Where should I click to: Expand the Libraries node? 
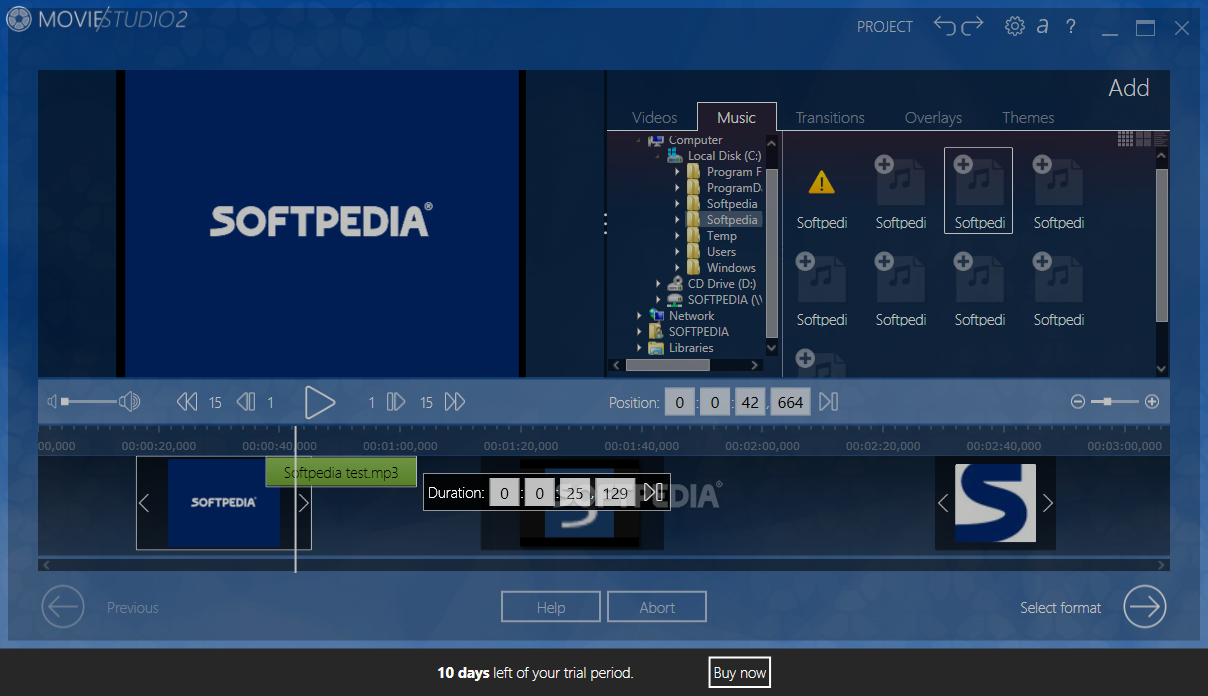640,348
